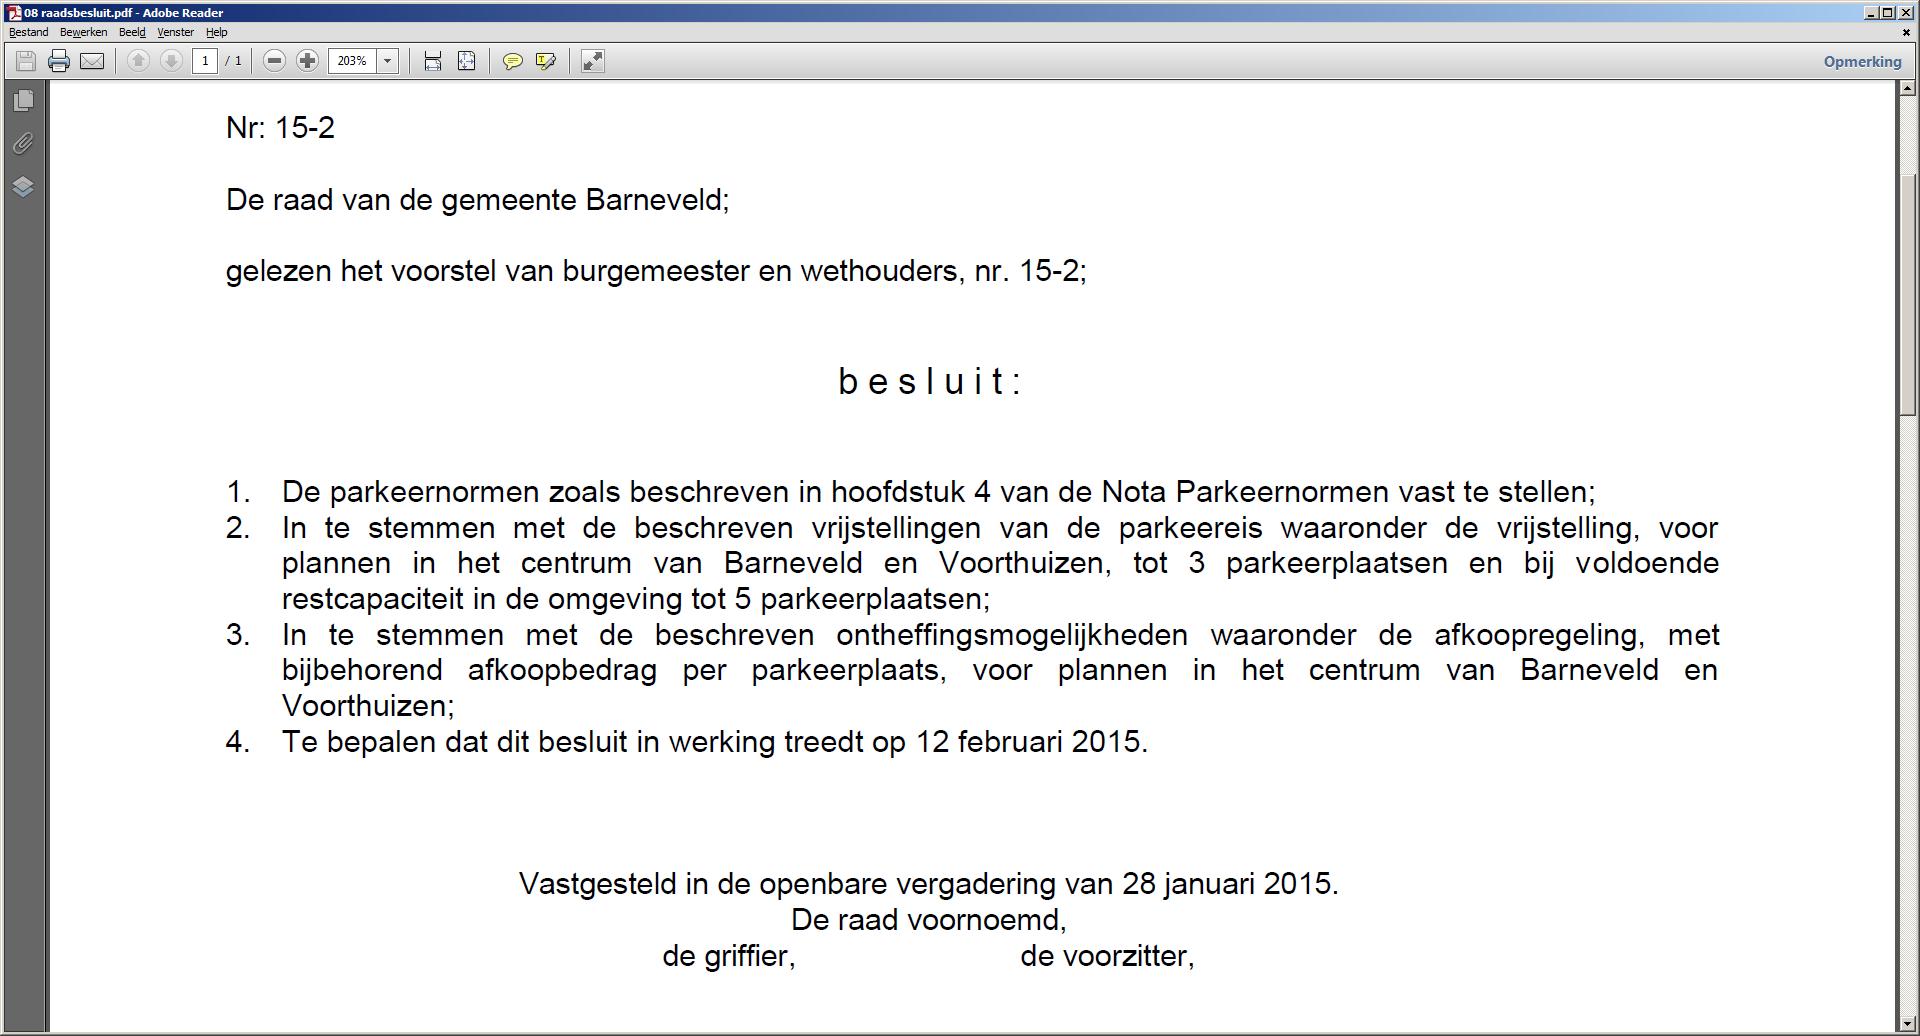Email the PDF using the envelope icon
This screenshot has width=1920, height=1036.
[x=92, y=61]
